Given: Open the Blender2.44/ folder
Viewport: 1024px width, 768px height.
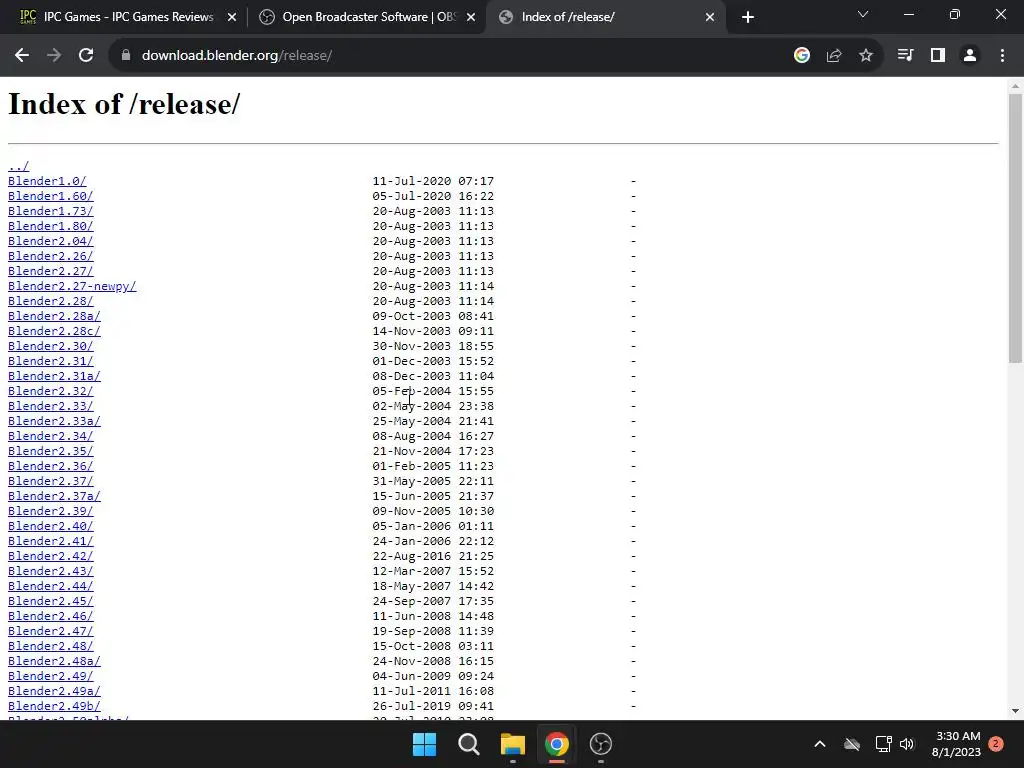Looking at the screenshot, I should click(50, 586).
